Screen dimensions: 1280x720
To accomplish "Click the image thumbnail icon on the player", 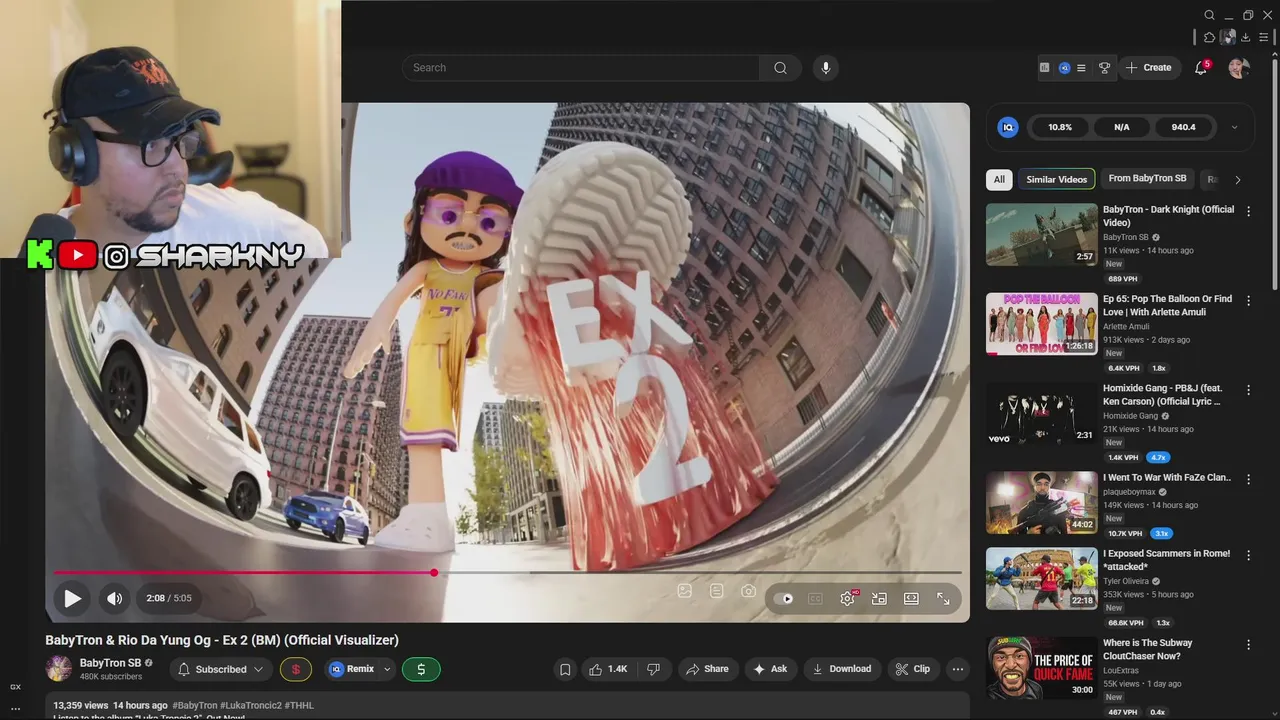I will (684, 591).
